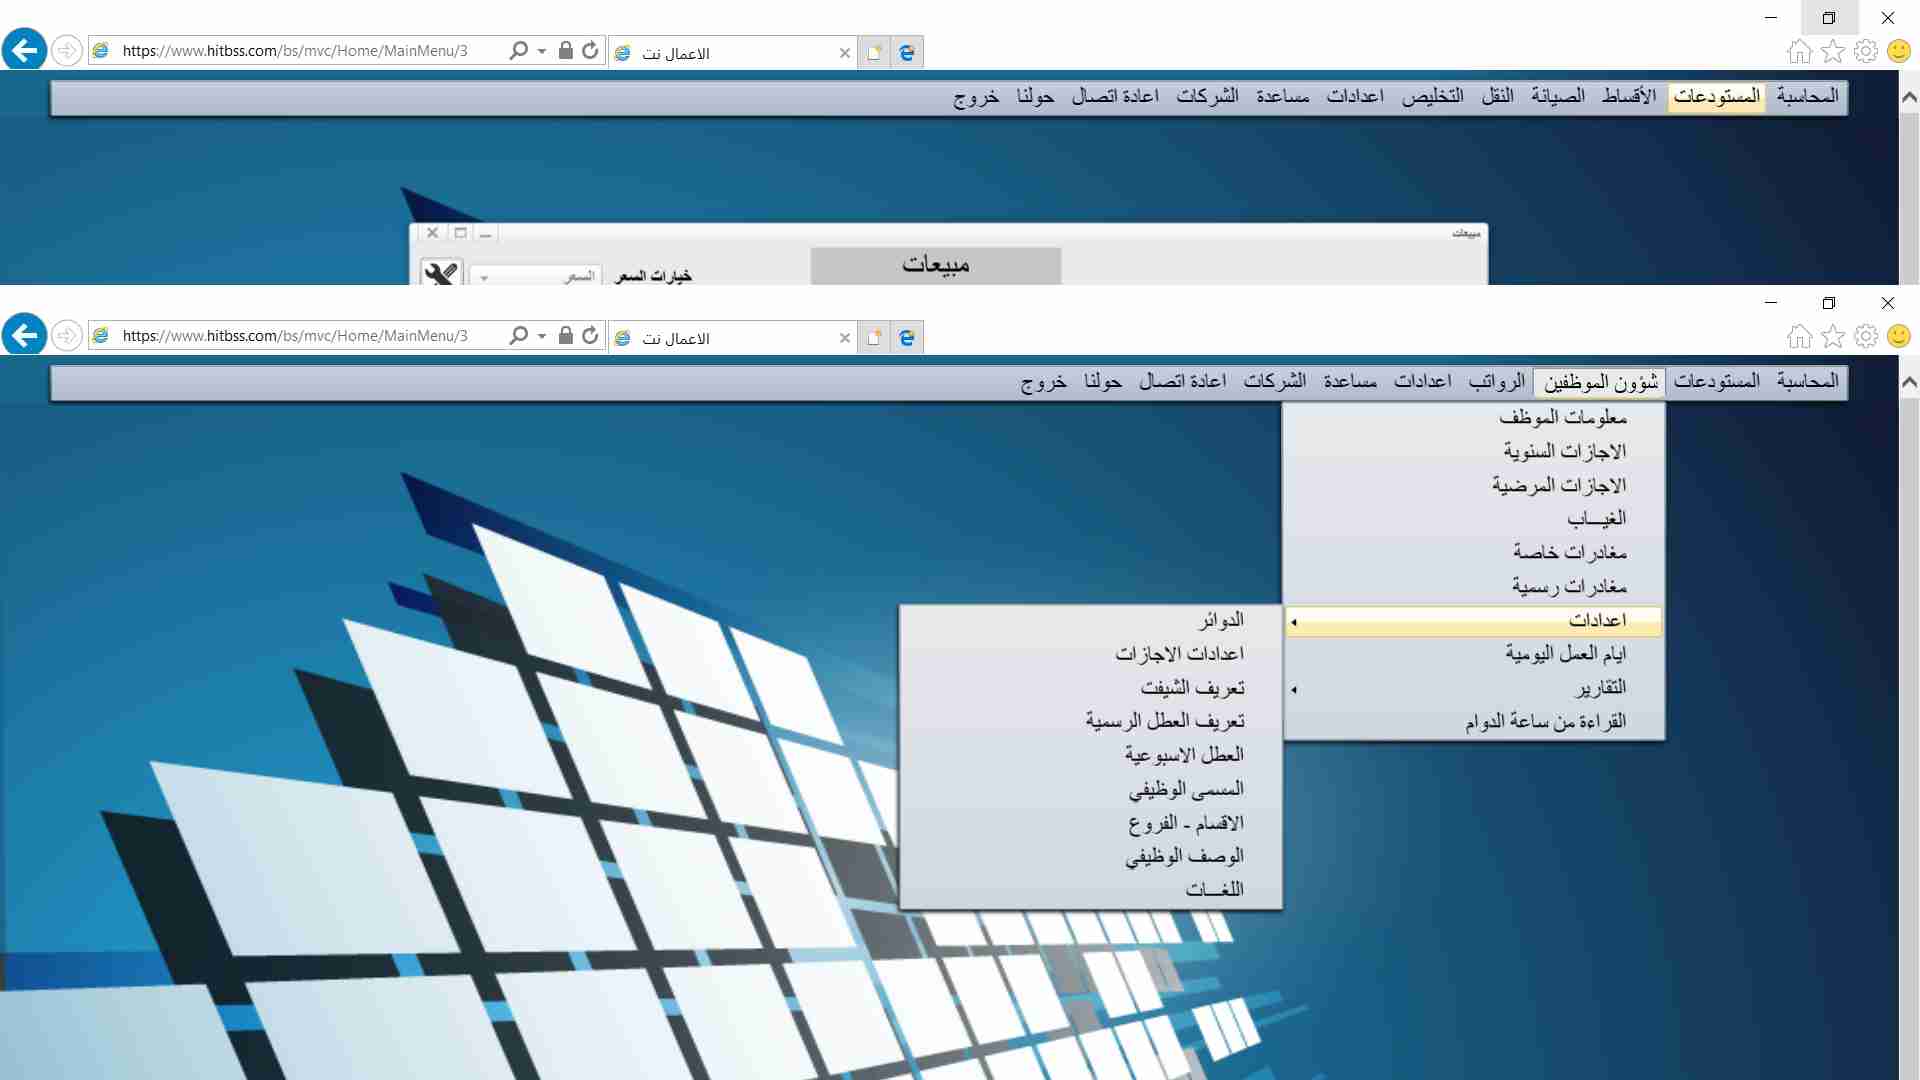Open settings gear in lower browser window

click(x=1865, y=336)
